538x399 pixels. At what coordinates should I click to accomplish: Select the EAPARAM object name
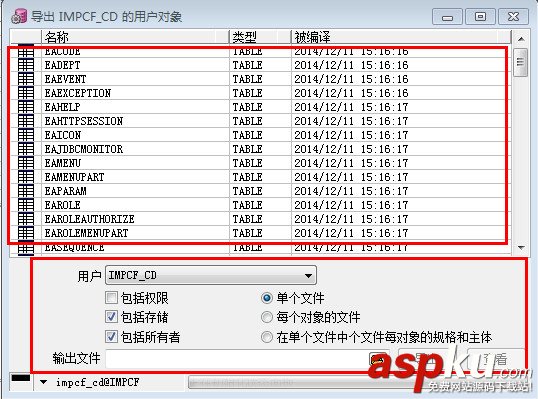(65, 191)
